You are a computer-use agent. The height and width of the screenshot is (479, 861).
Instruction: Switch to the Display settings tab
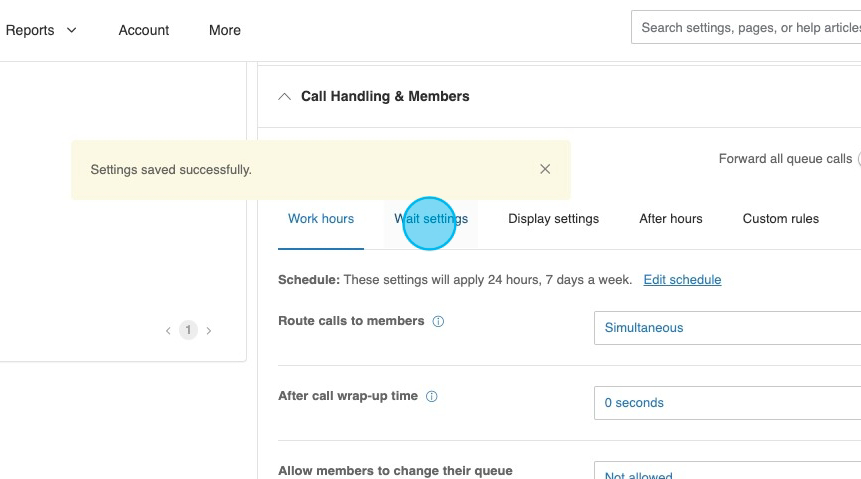[x=553, y=219]
